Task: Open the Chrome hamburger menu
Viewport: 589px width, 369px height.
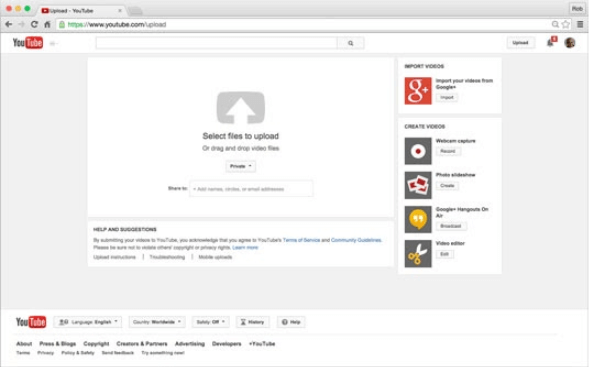Action: click(580, 24)
